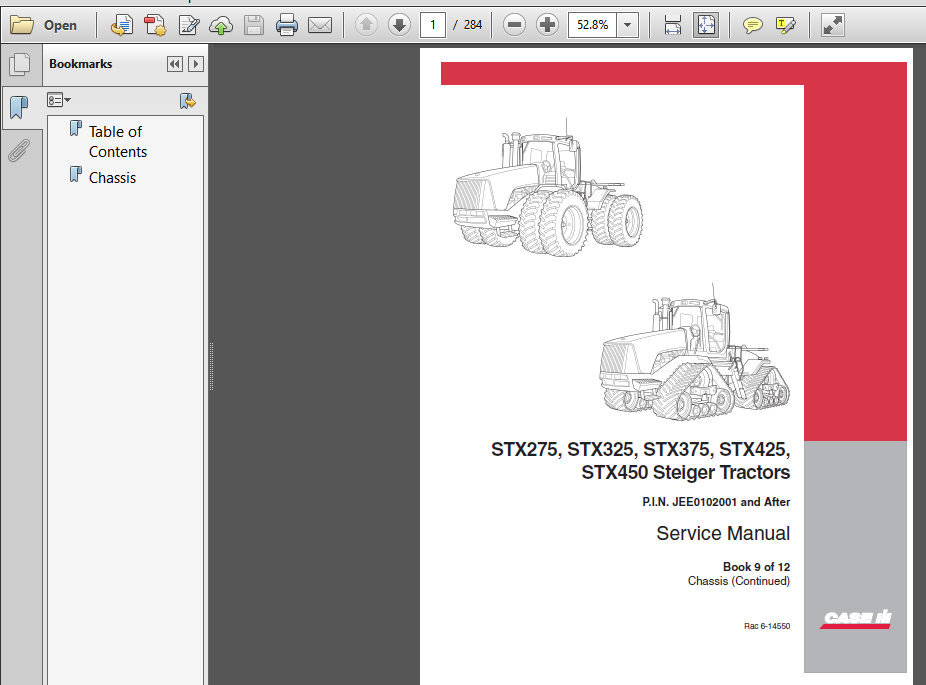Click the new bookmark icon
Viewport: 926px width, 685px height.
coord(187,101)
